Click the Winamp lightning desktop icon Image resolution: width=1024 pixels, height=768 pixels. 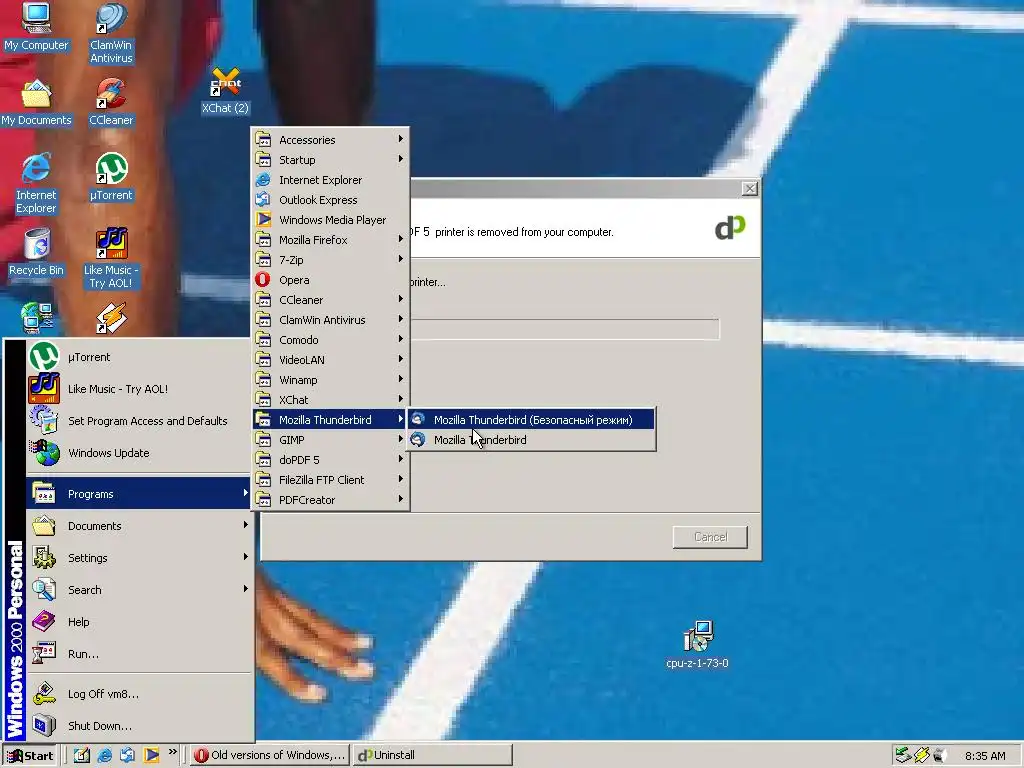click(112, 317)
